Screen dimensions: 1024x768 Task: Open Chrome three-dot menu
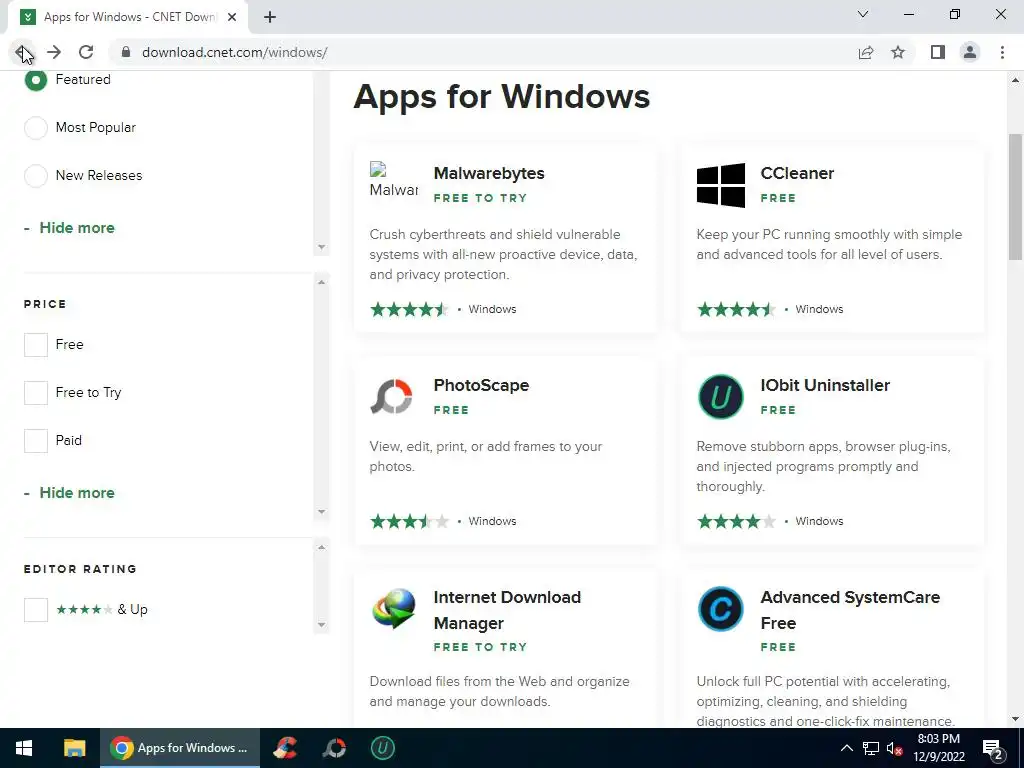(1002, 52)
